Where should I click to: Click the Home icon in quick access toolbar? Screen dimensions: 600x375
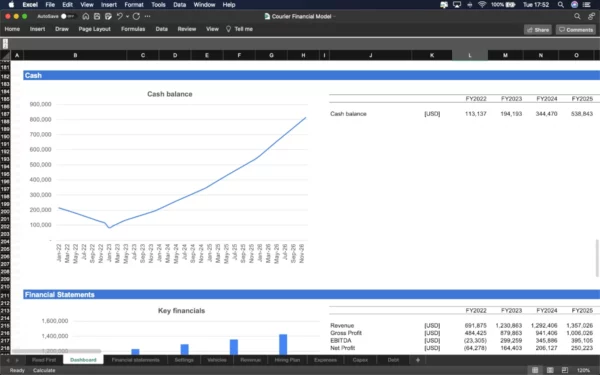tap(86, 16)
